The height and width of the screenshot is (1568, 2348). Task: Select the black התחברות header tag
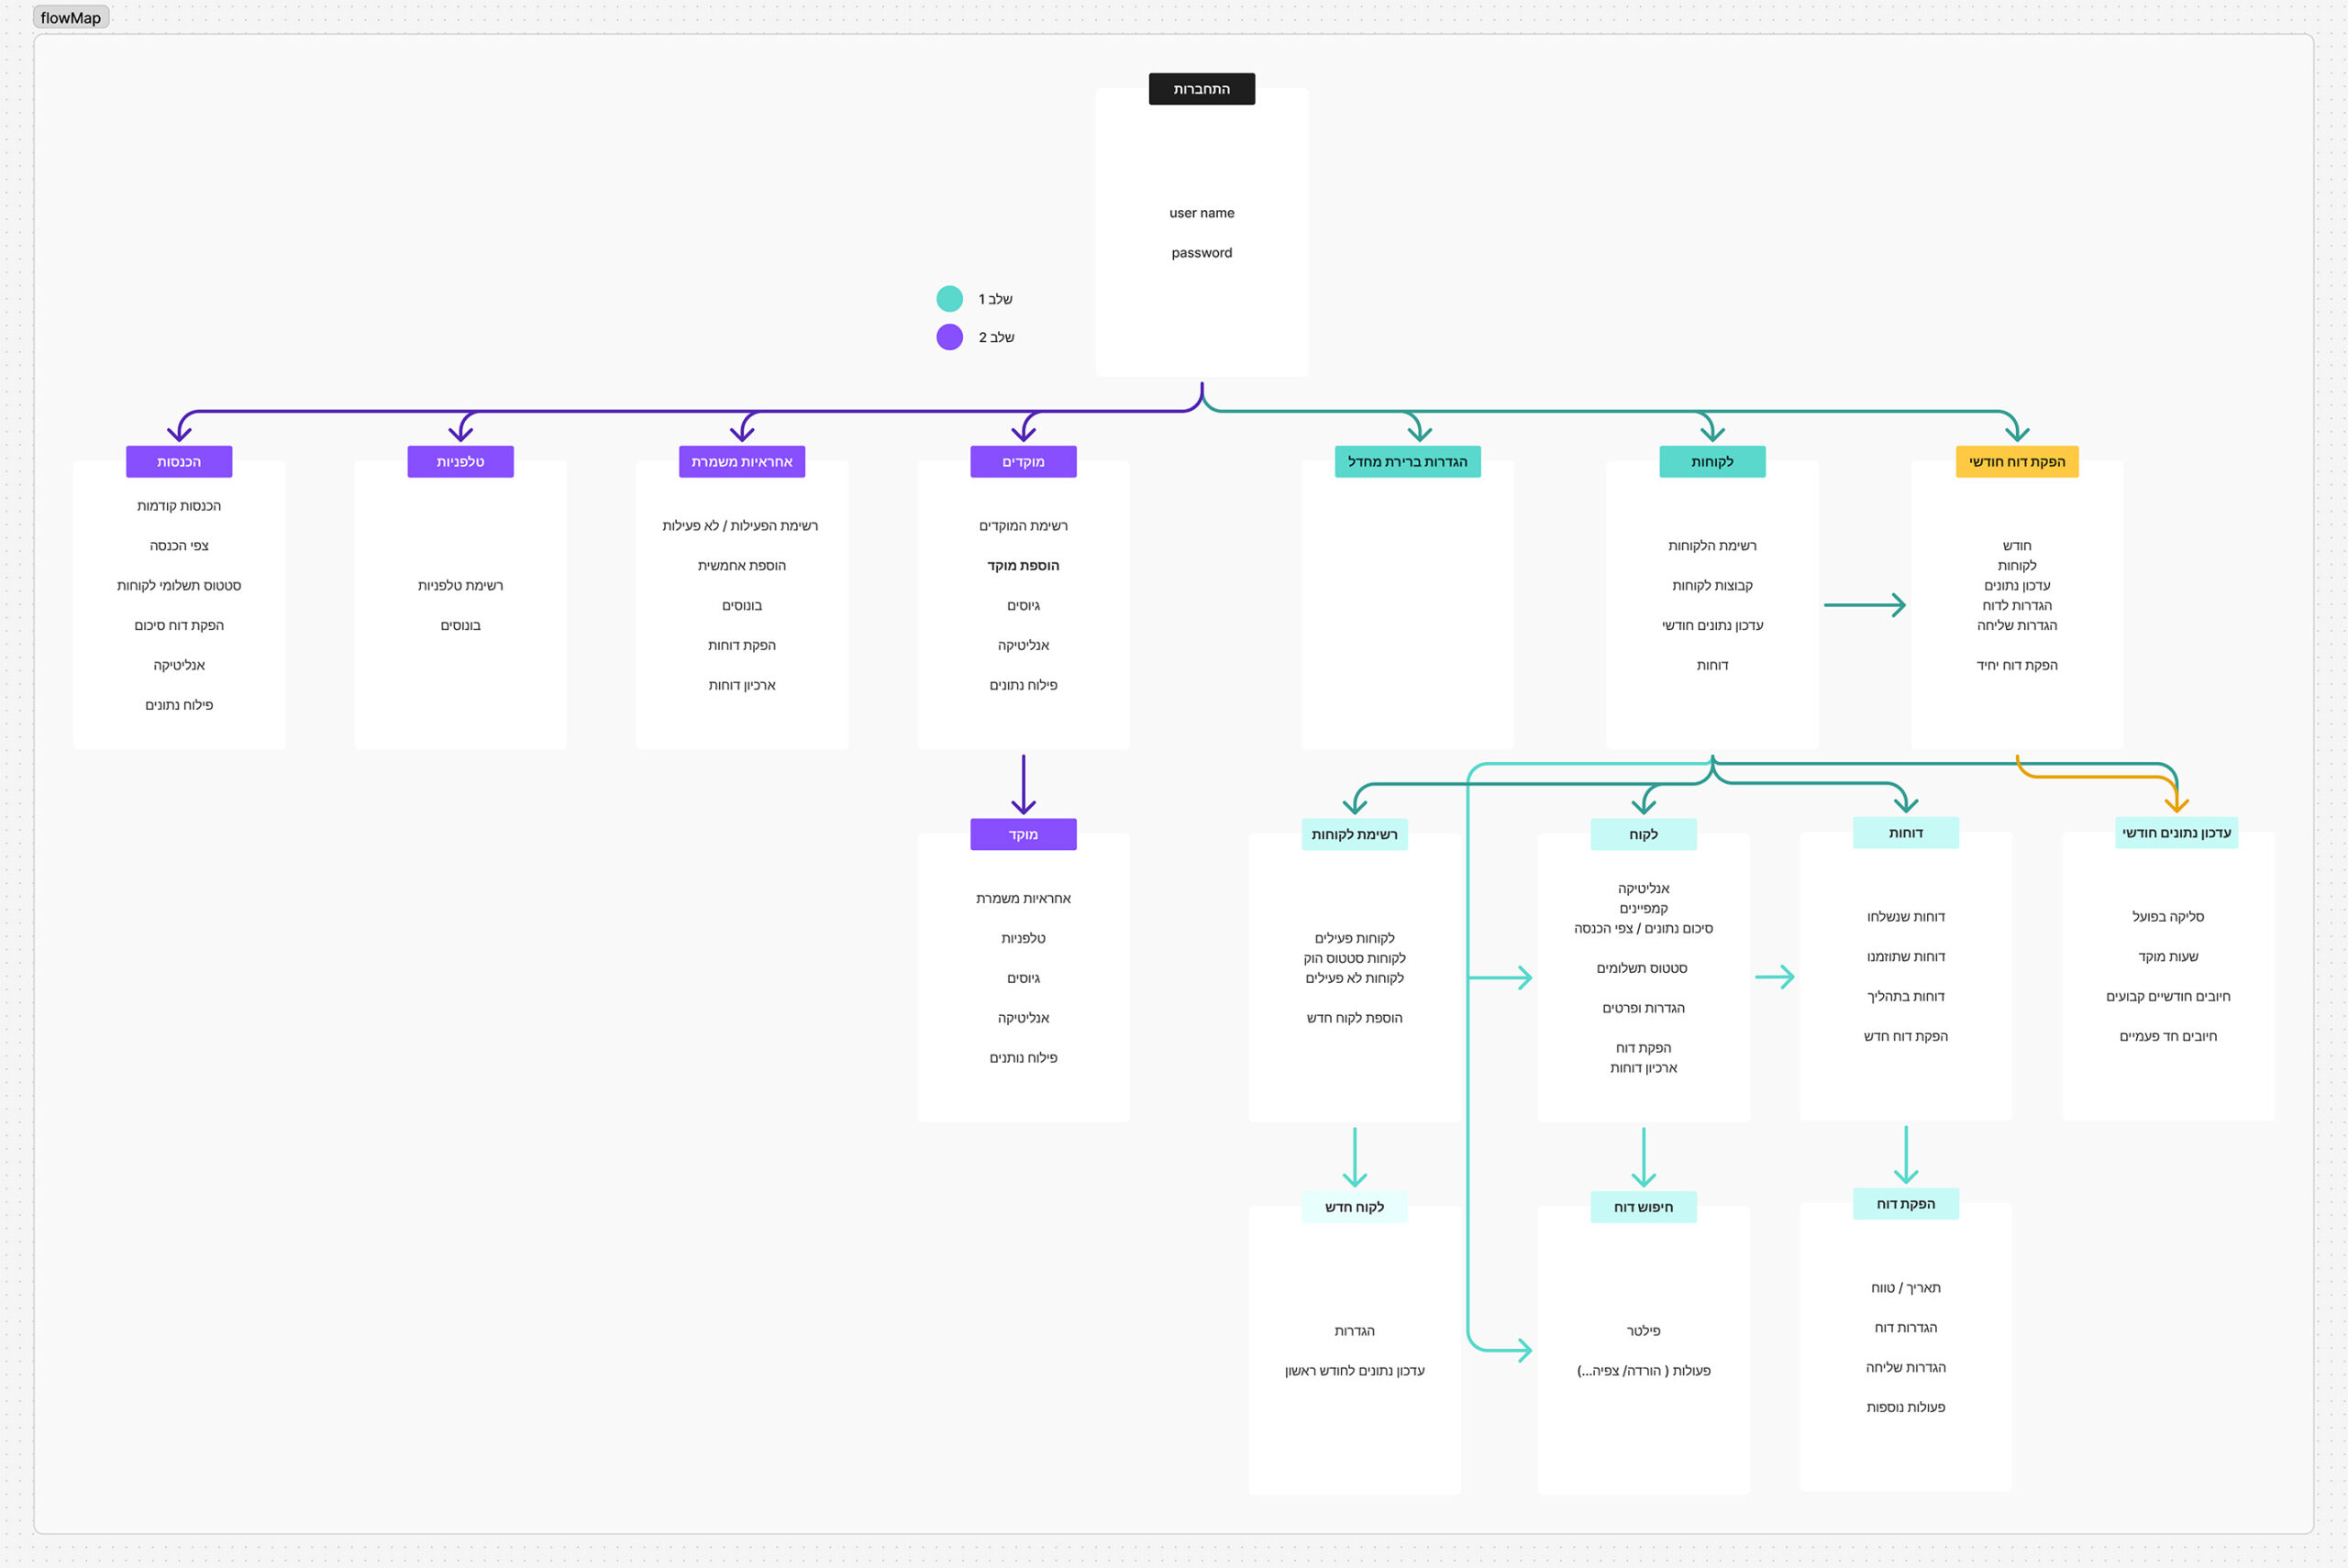[x=1201, y=89]
